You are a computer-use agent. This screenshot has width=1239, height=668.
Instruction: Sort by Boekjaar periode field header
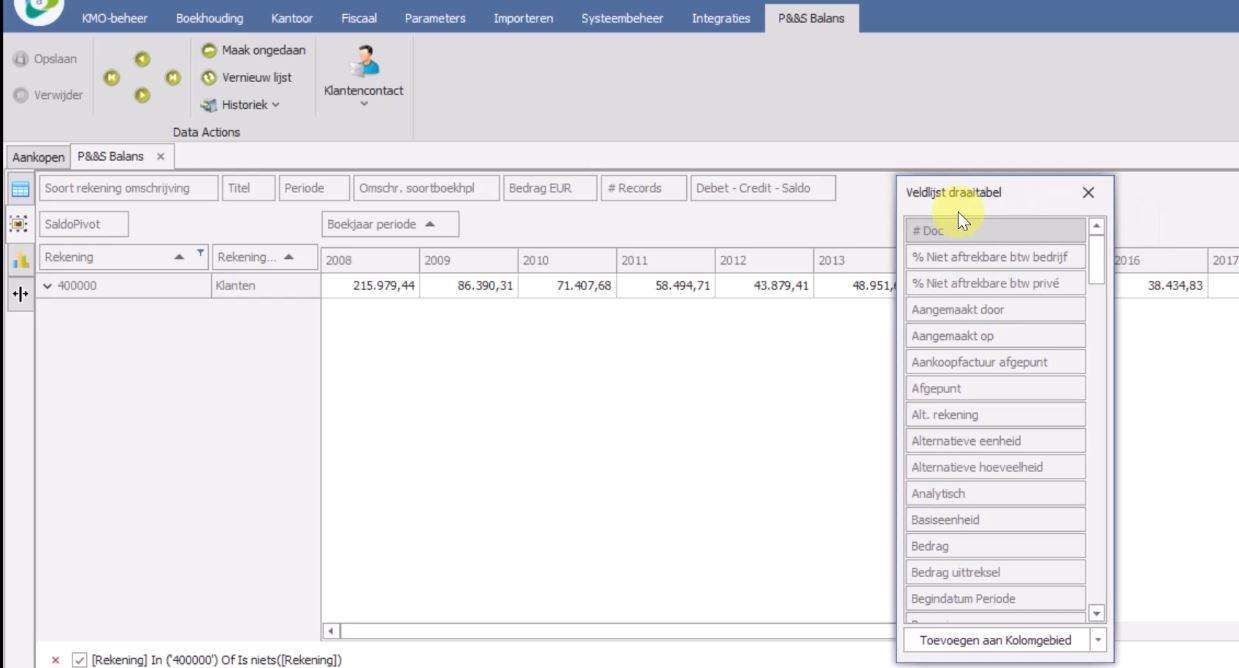click(390, 224)
